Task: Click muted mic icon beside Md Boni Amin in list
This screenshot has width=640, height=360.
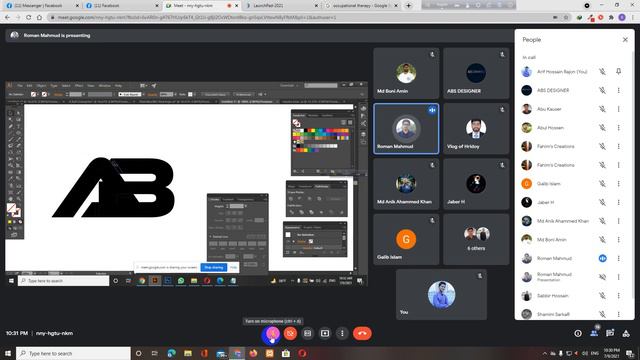Action: pos(602,240)
